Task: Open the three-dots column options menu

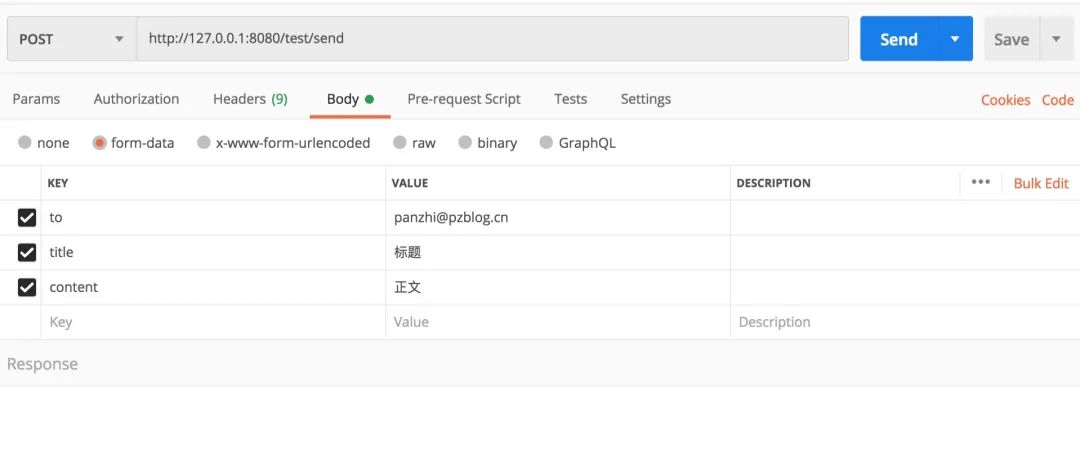Action: tap(980, 182)
